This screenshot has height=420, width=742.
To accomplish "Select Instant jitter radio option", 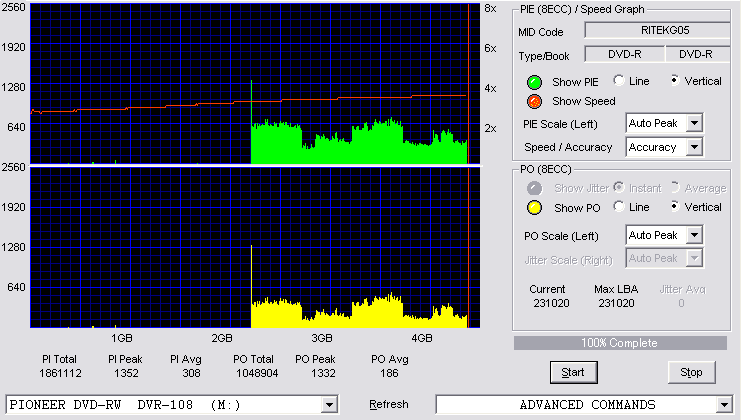I will 619,187.
